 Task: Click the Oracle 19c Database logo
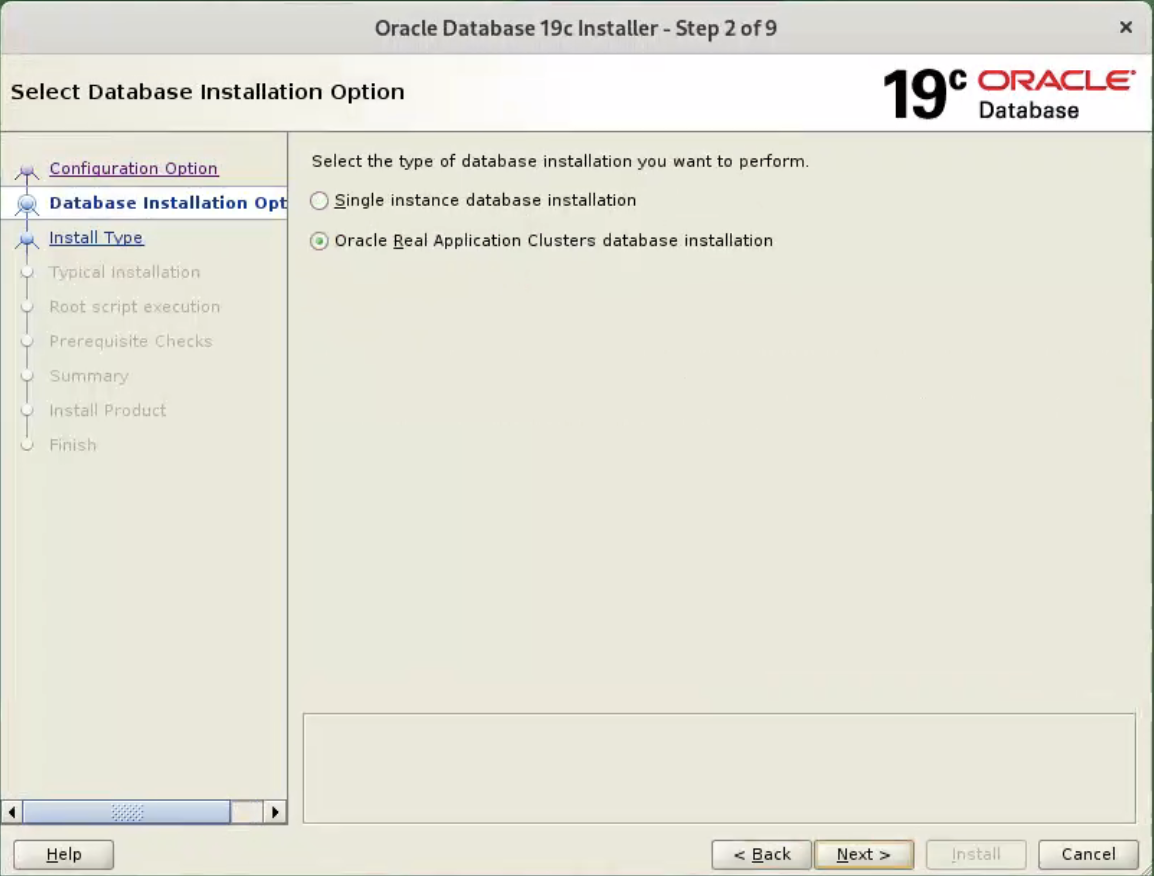pos(1009,93)
